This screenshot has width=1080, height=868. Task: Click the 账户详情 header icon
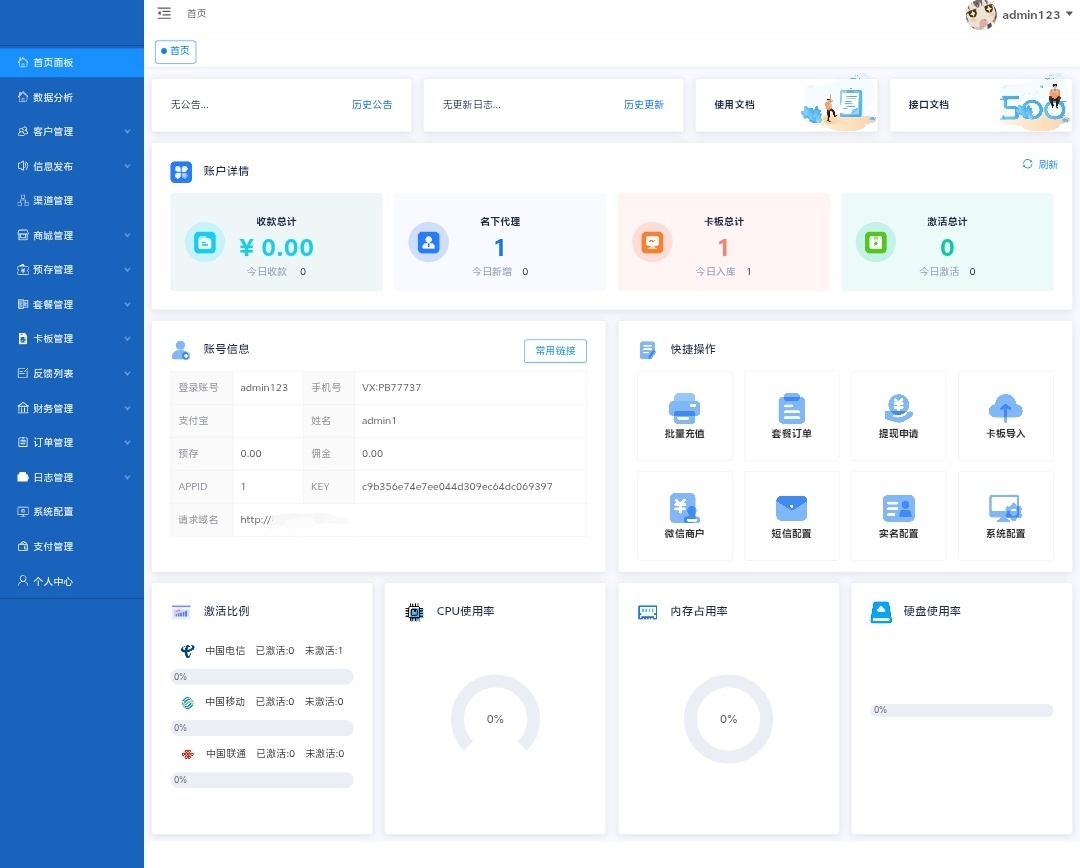[181, 172]
